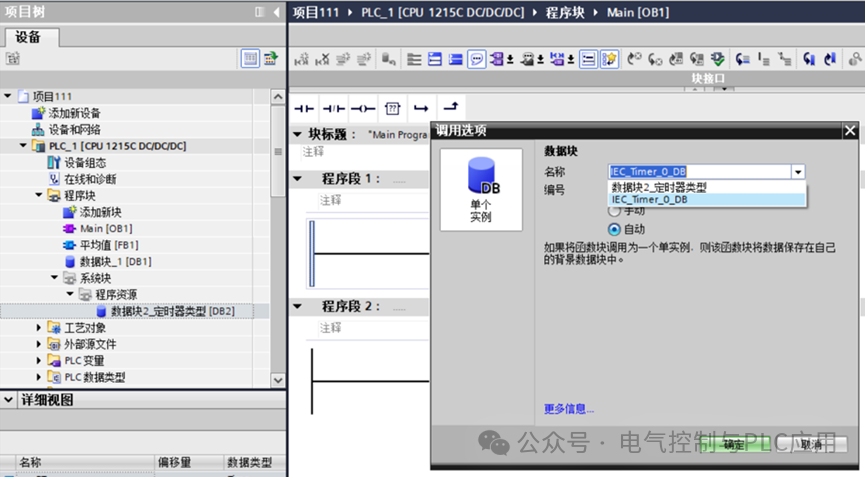Open 设备和网络 in project tree
Image resolution: width=865 pixels, height=477 pixels.
pyautogui.click(x=74, y=130)
